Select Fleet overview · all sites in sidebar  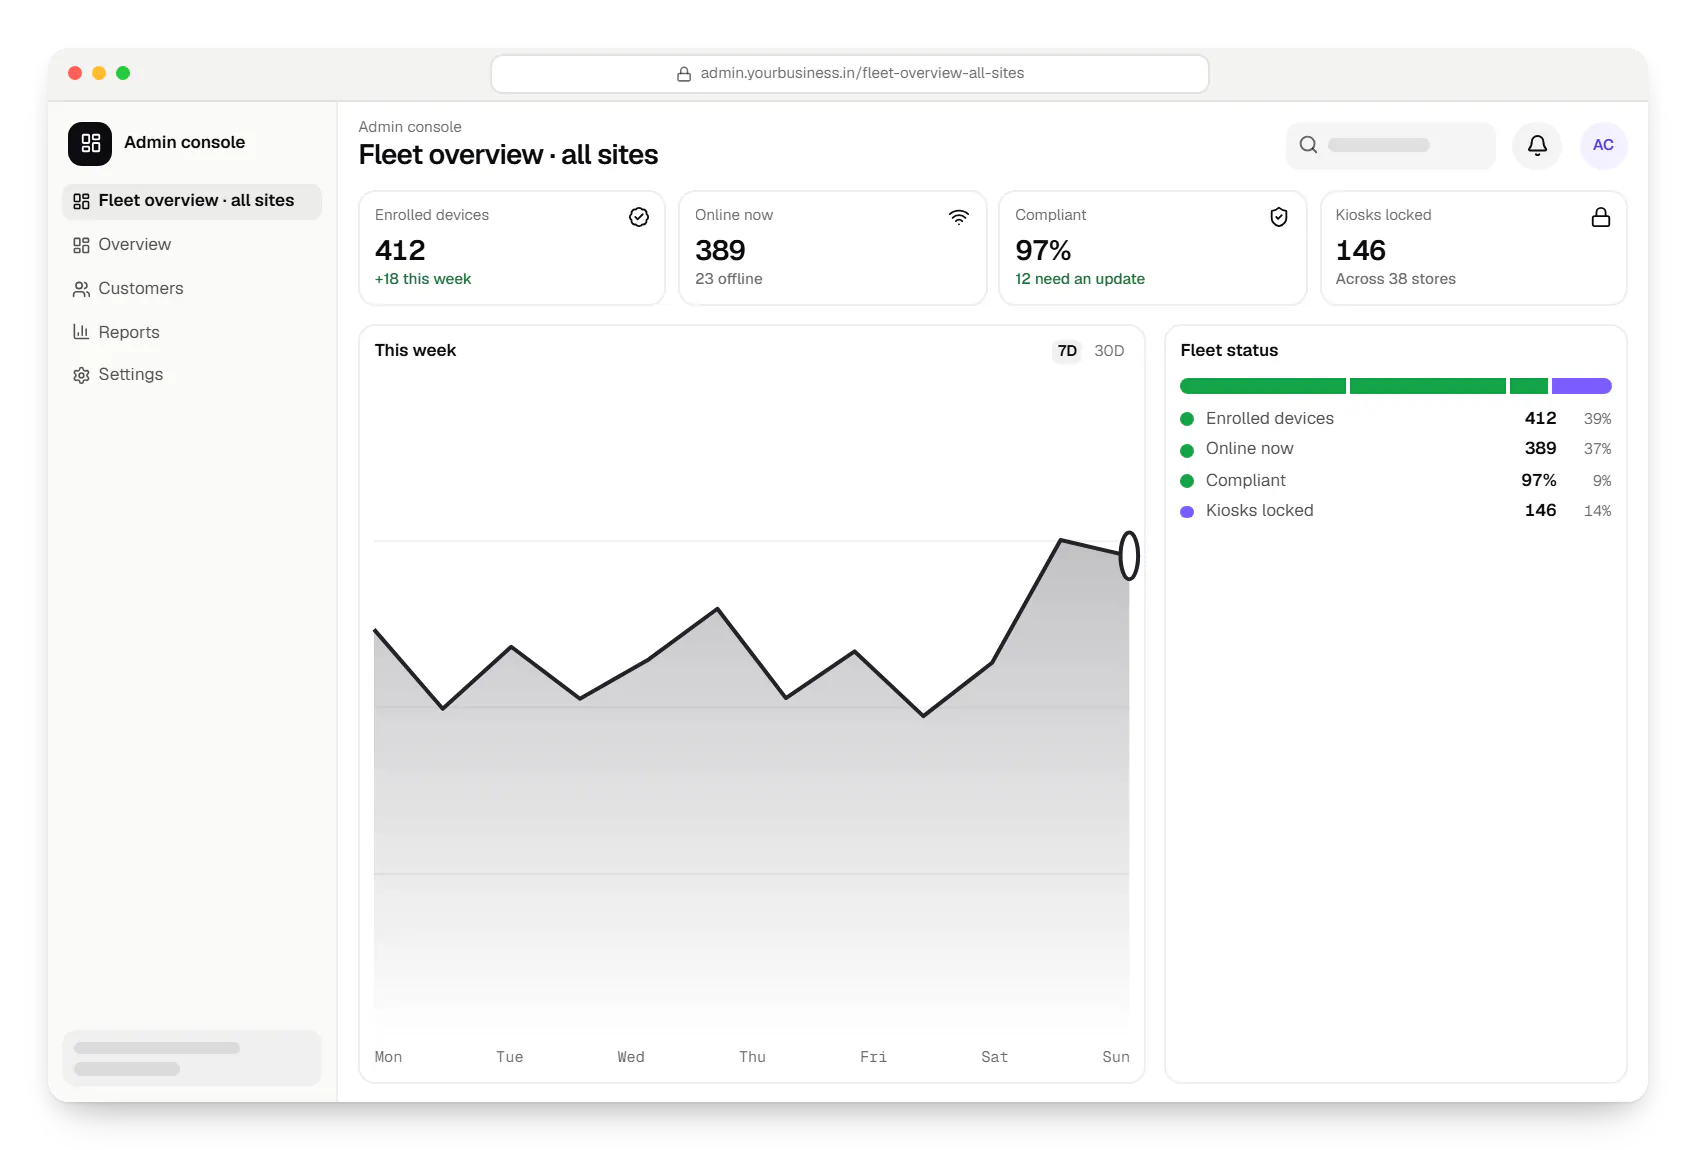(x=192, y=201)
